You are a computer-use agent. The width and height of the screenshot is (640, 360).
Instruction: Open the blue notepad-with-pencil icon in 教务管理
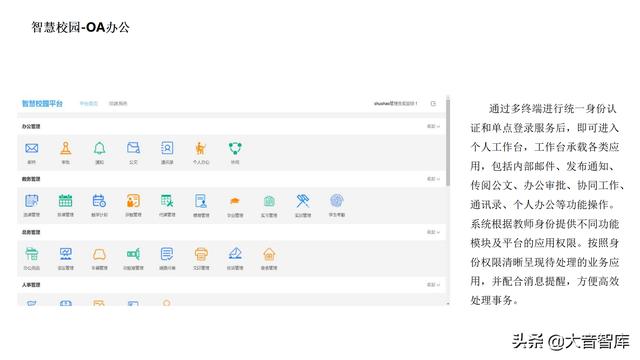pos(31,200)
